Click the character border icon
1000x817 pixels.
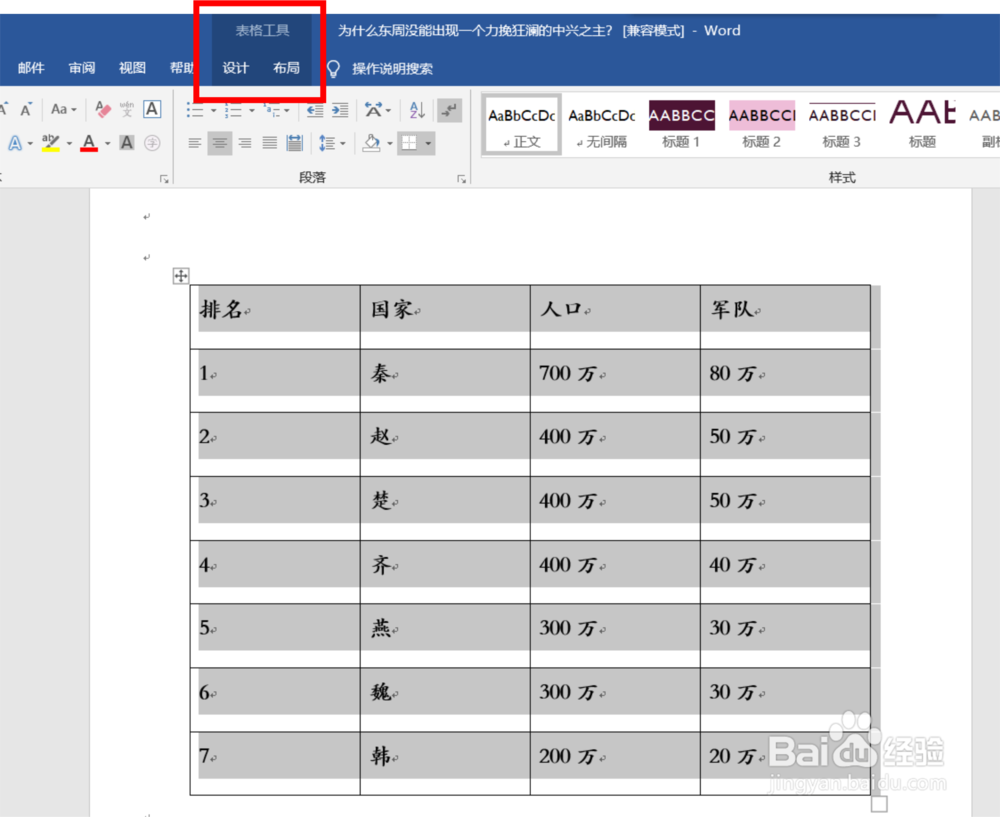(x=151, y=109)
